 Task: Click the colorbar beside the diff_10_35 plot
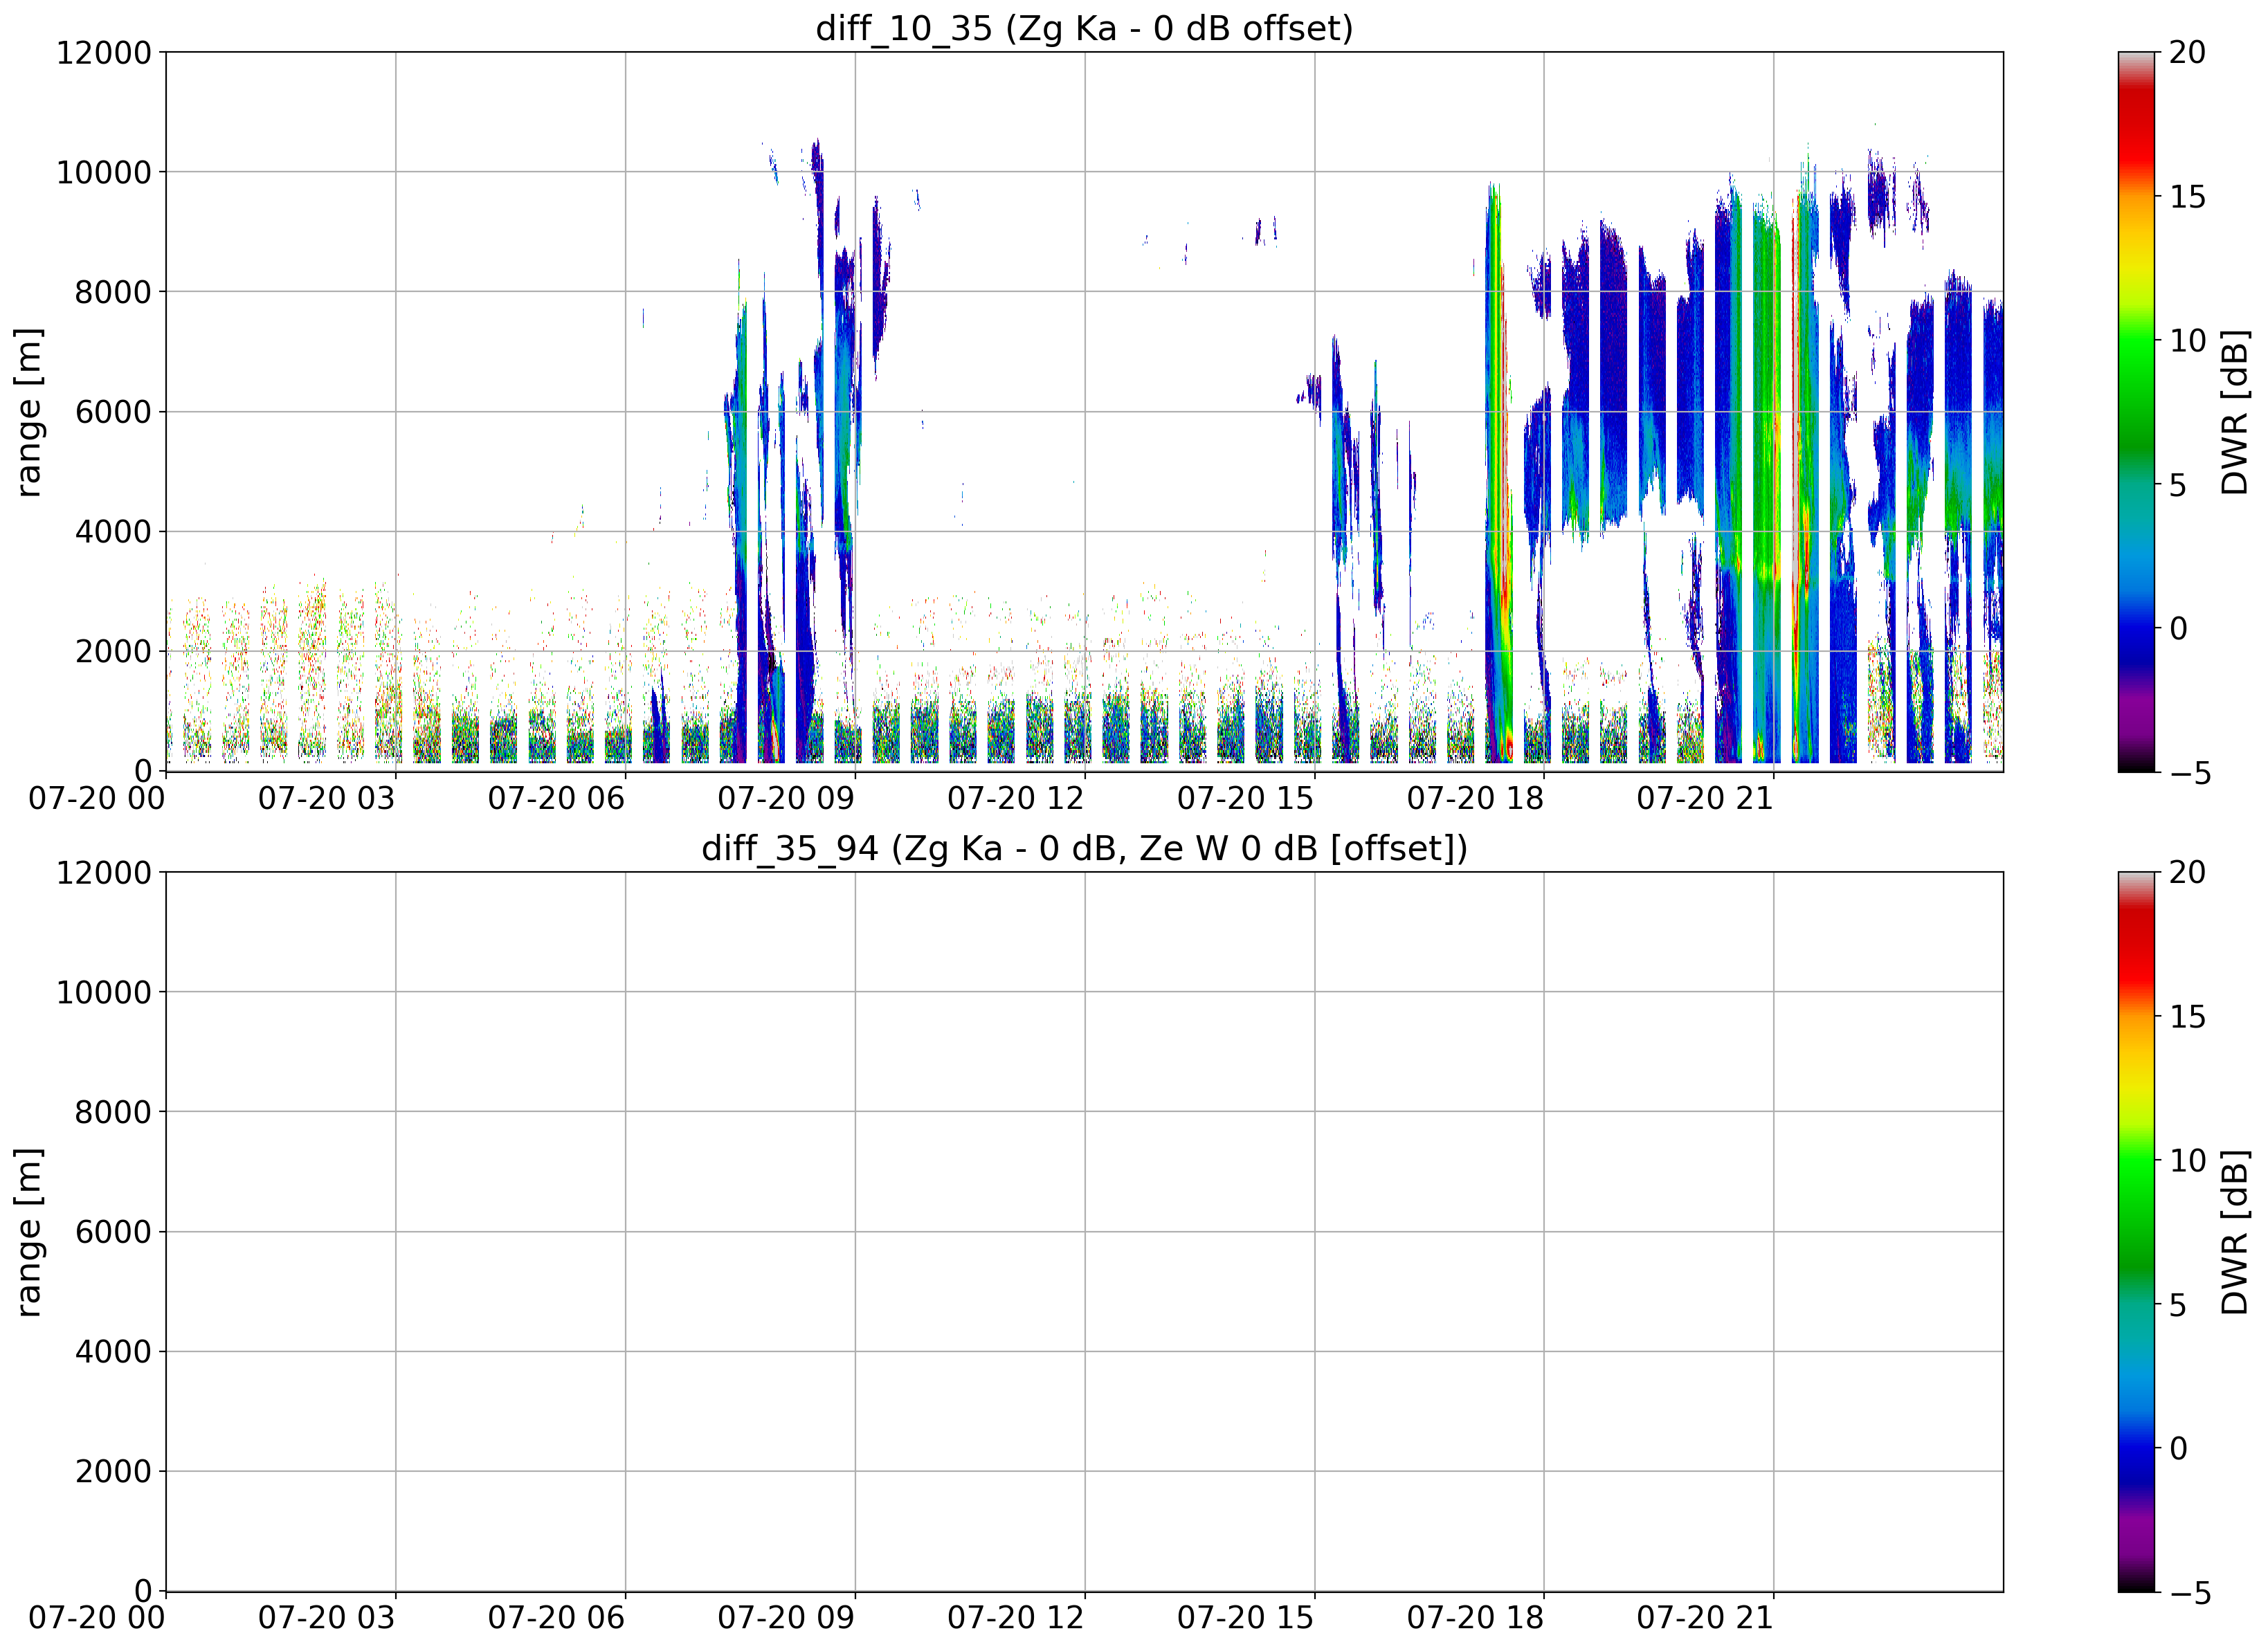[2136, 411]
